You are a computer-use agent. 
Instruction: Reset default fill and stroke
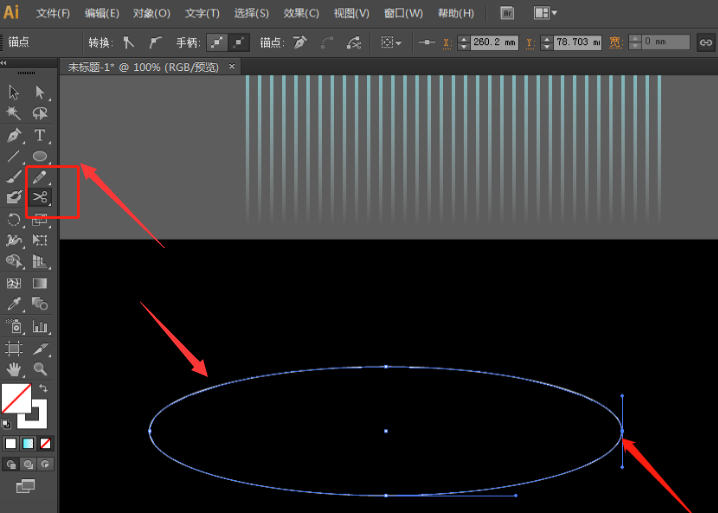pos(6,424)
